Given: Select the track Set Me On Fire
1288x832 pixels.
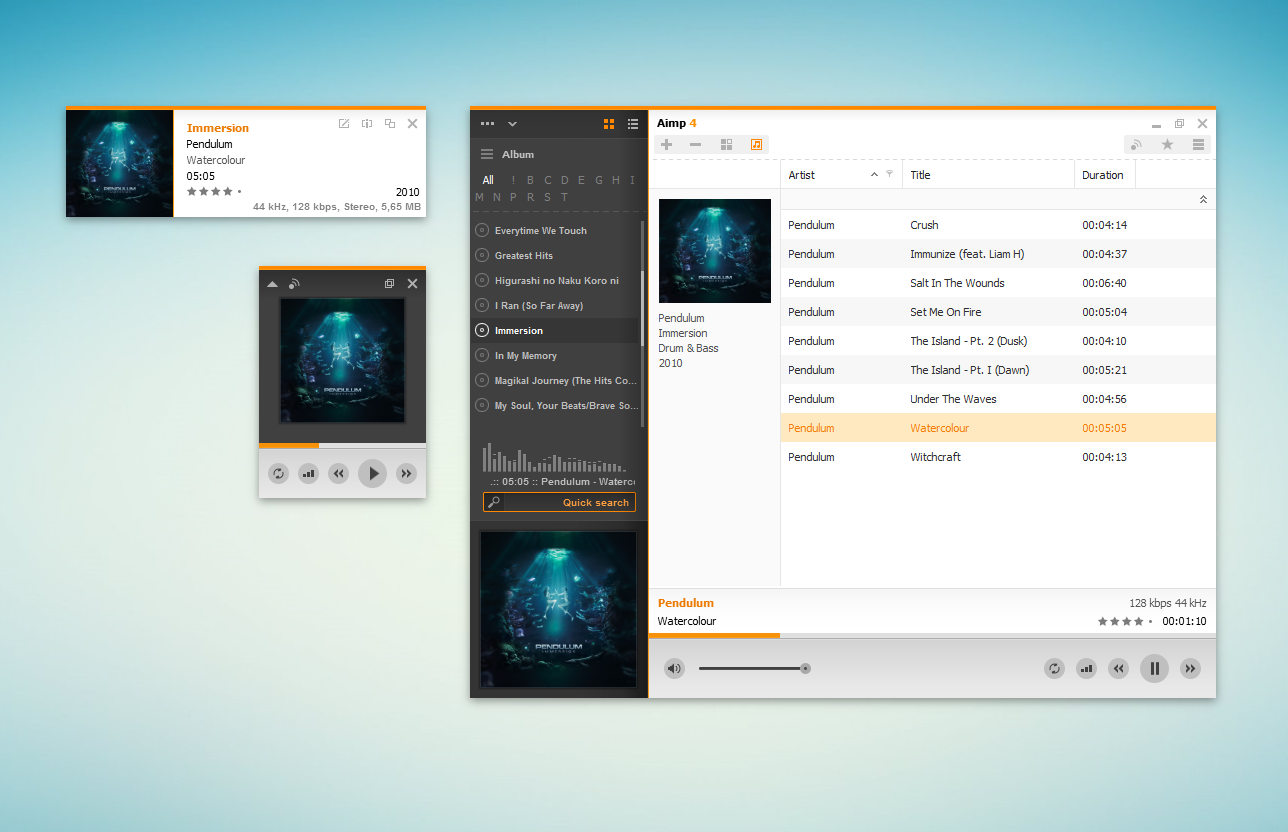Looking at the screenshot, I should (998, 312).
